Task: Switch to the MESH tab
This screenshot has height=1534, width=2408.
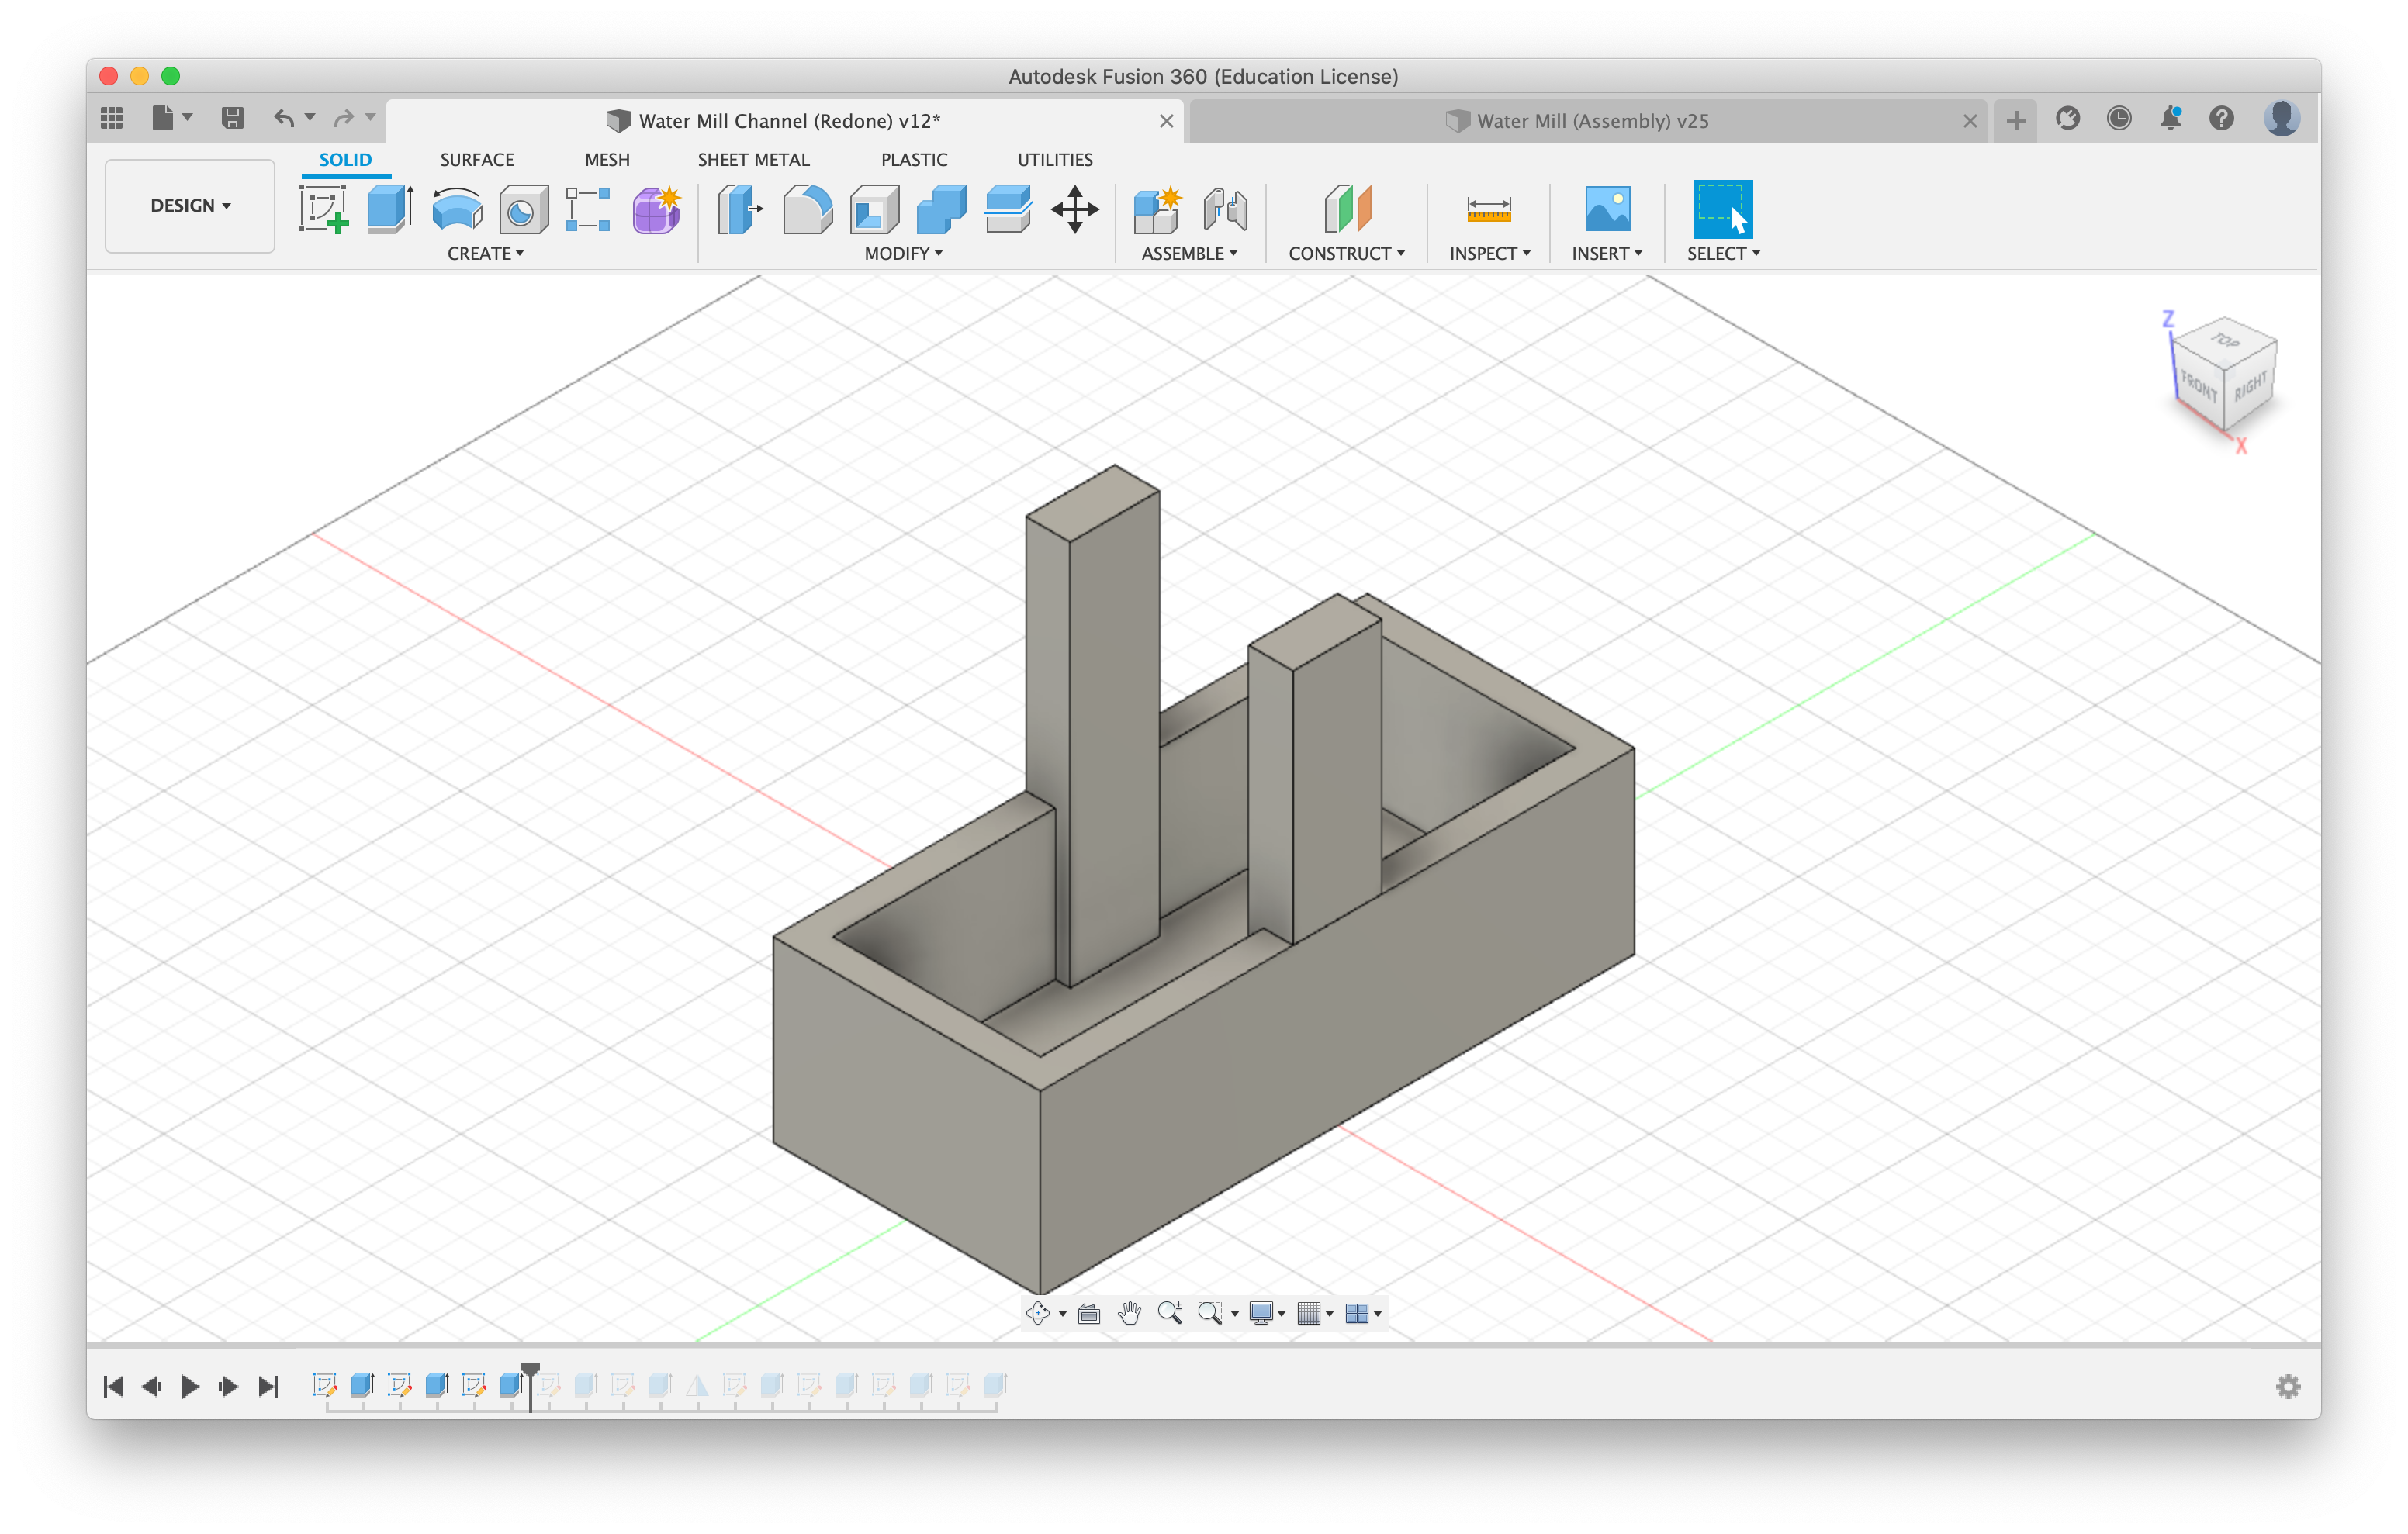Action: (606, 160)
